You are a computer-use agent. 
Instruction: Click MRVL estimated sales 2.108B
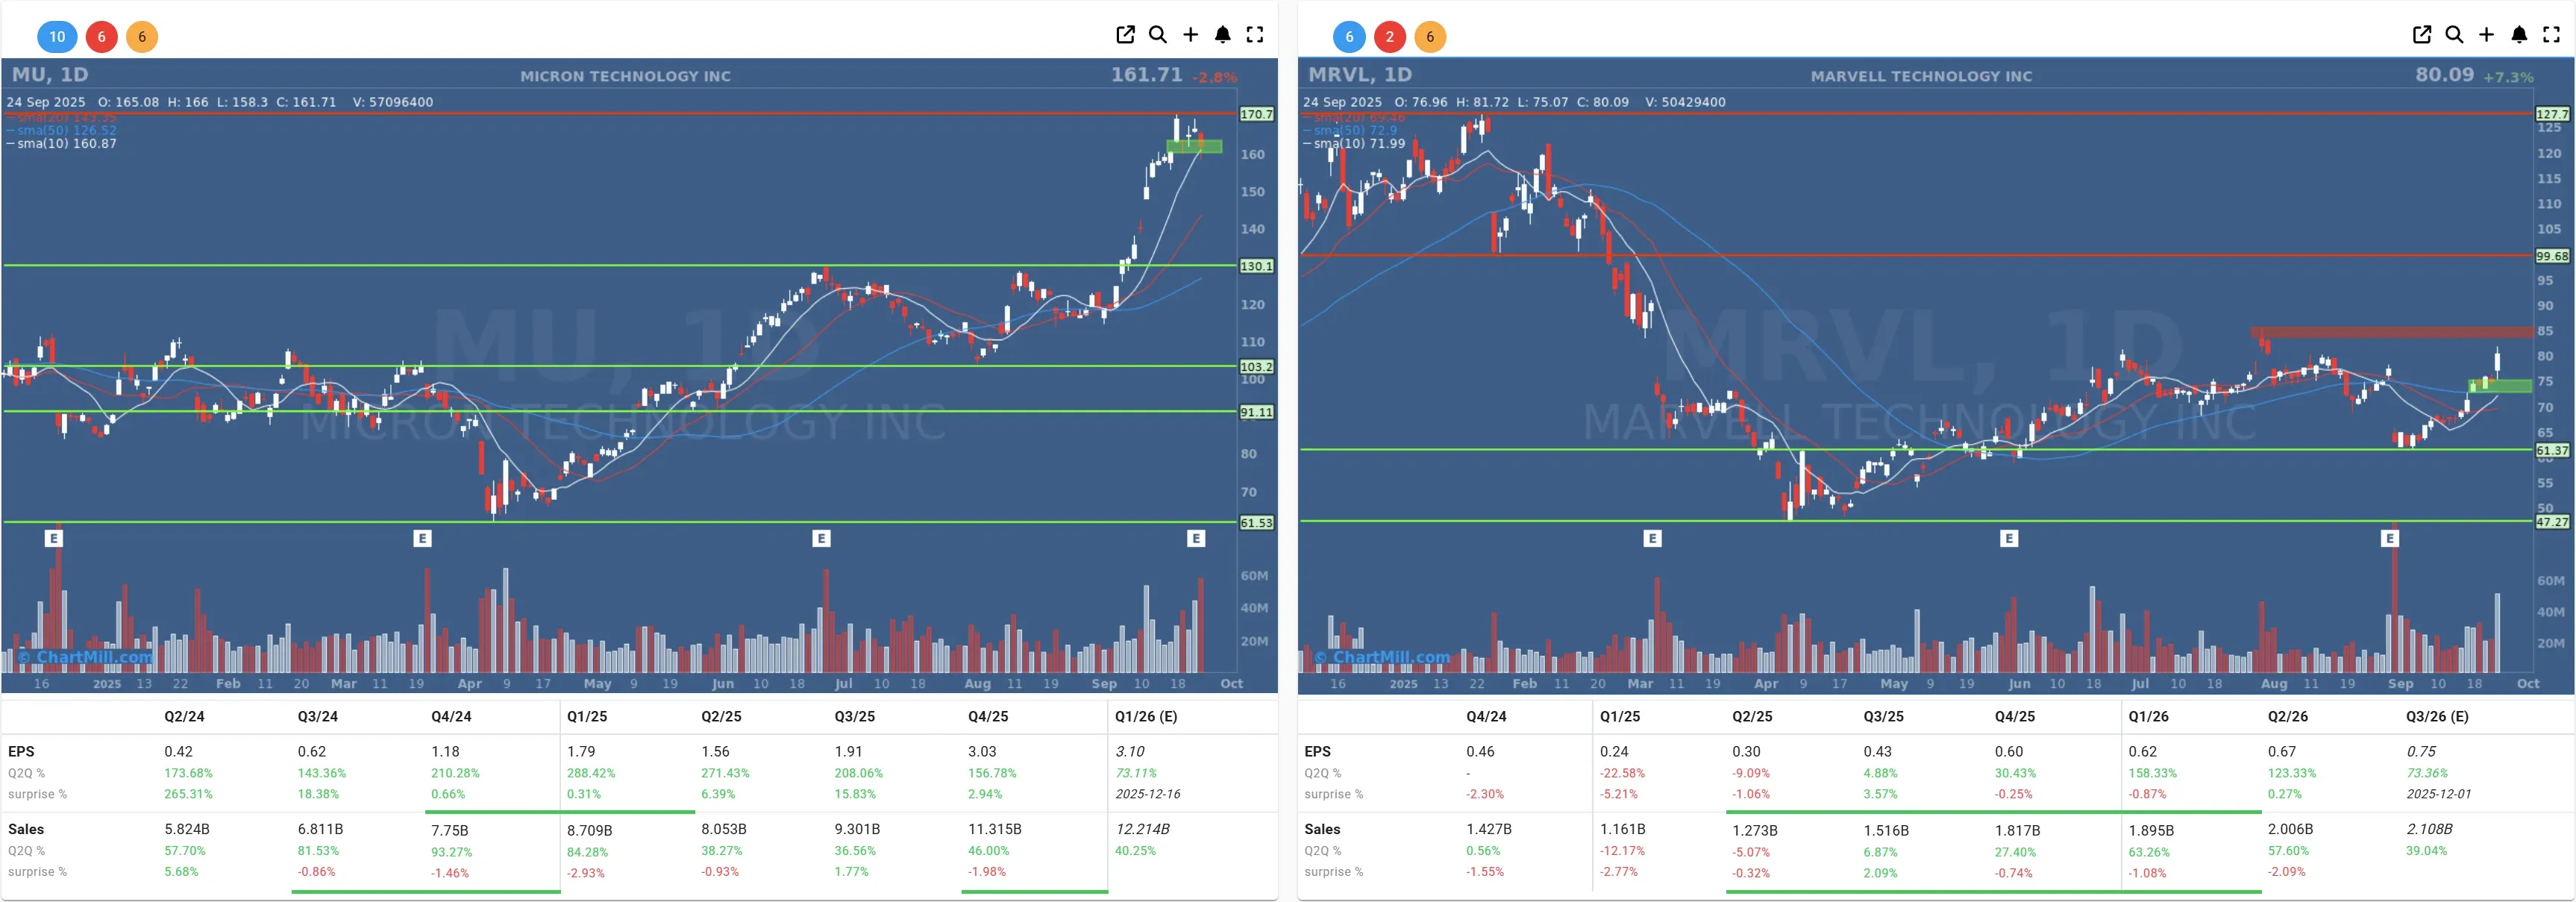[2429, 830]
